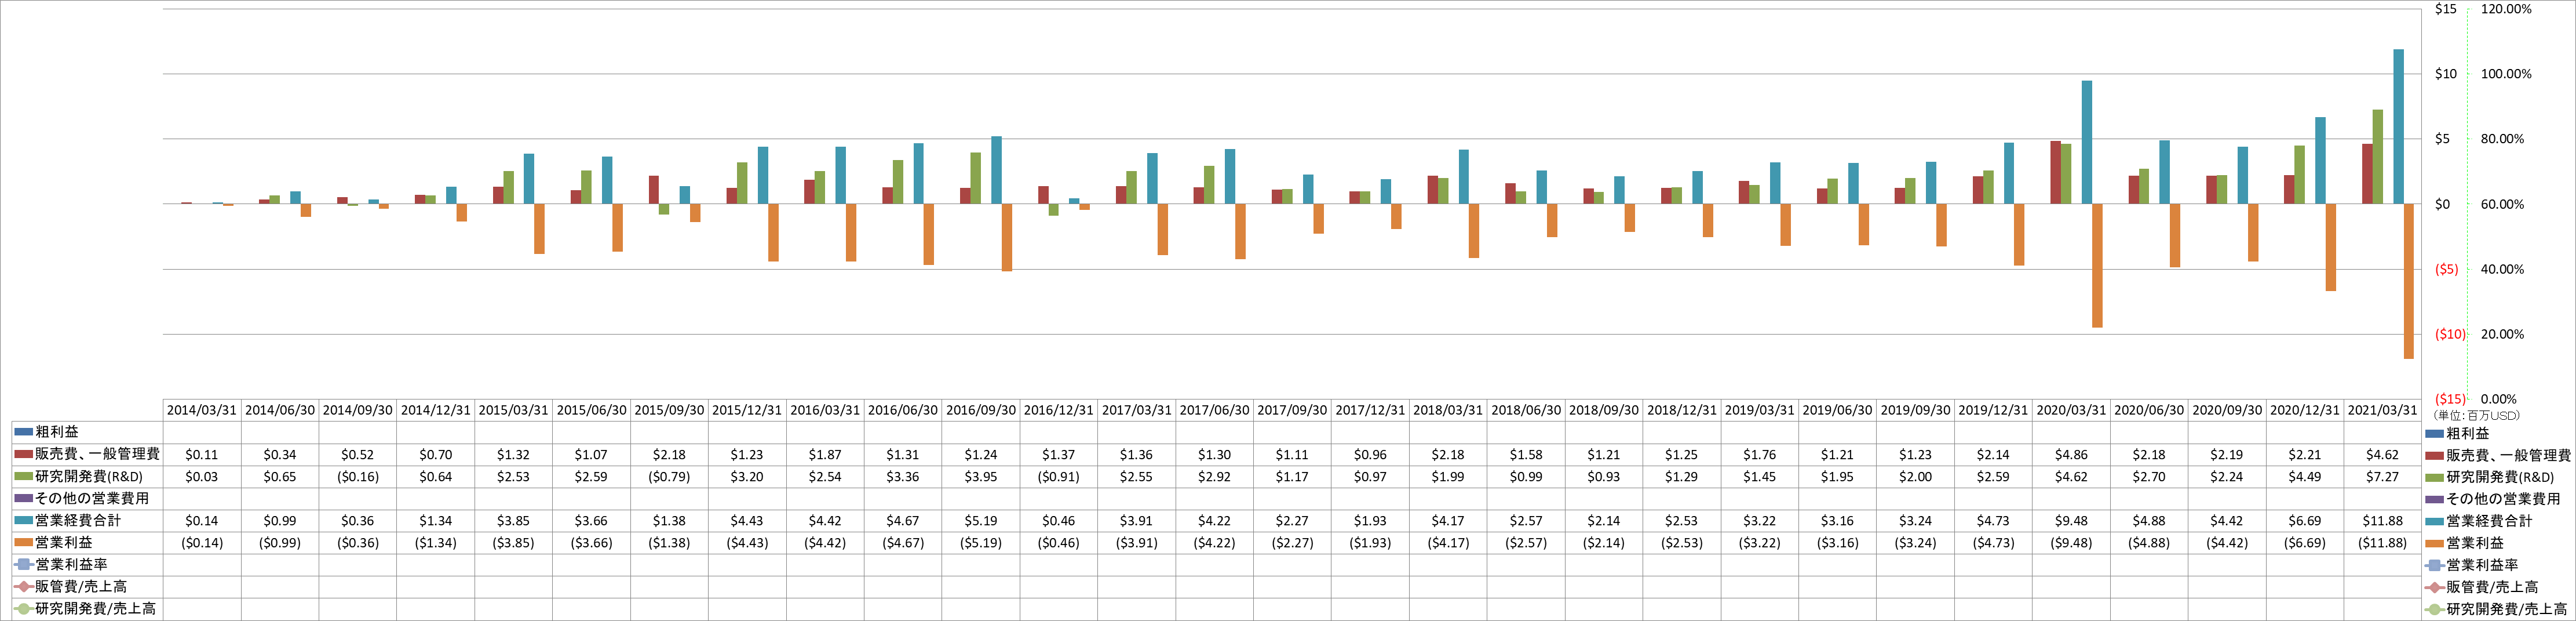Select the ($0.14) operating income cell
Image resolution: width=2576 pixels, height=621 pixels.
pyautogui.click(x=202, y=542)
